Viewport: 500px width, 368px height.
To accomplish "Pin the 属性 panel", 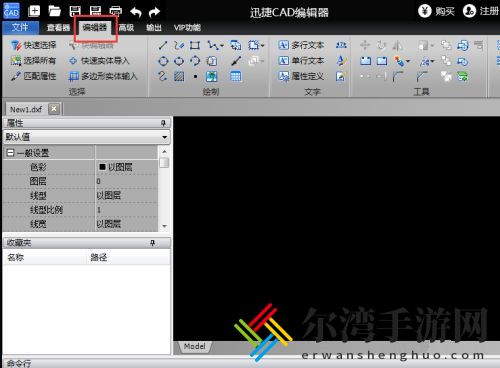I will point(163,123).
